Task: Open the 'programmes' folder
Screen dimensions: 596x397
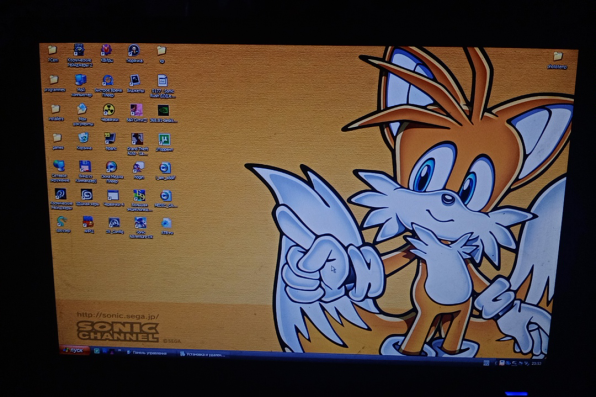Action: pos(54,83)
